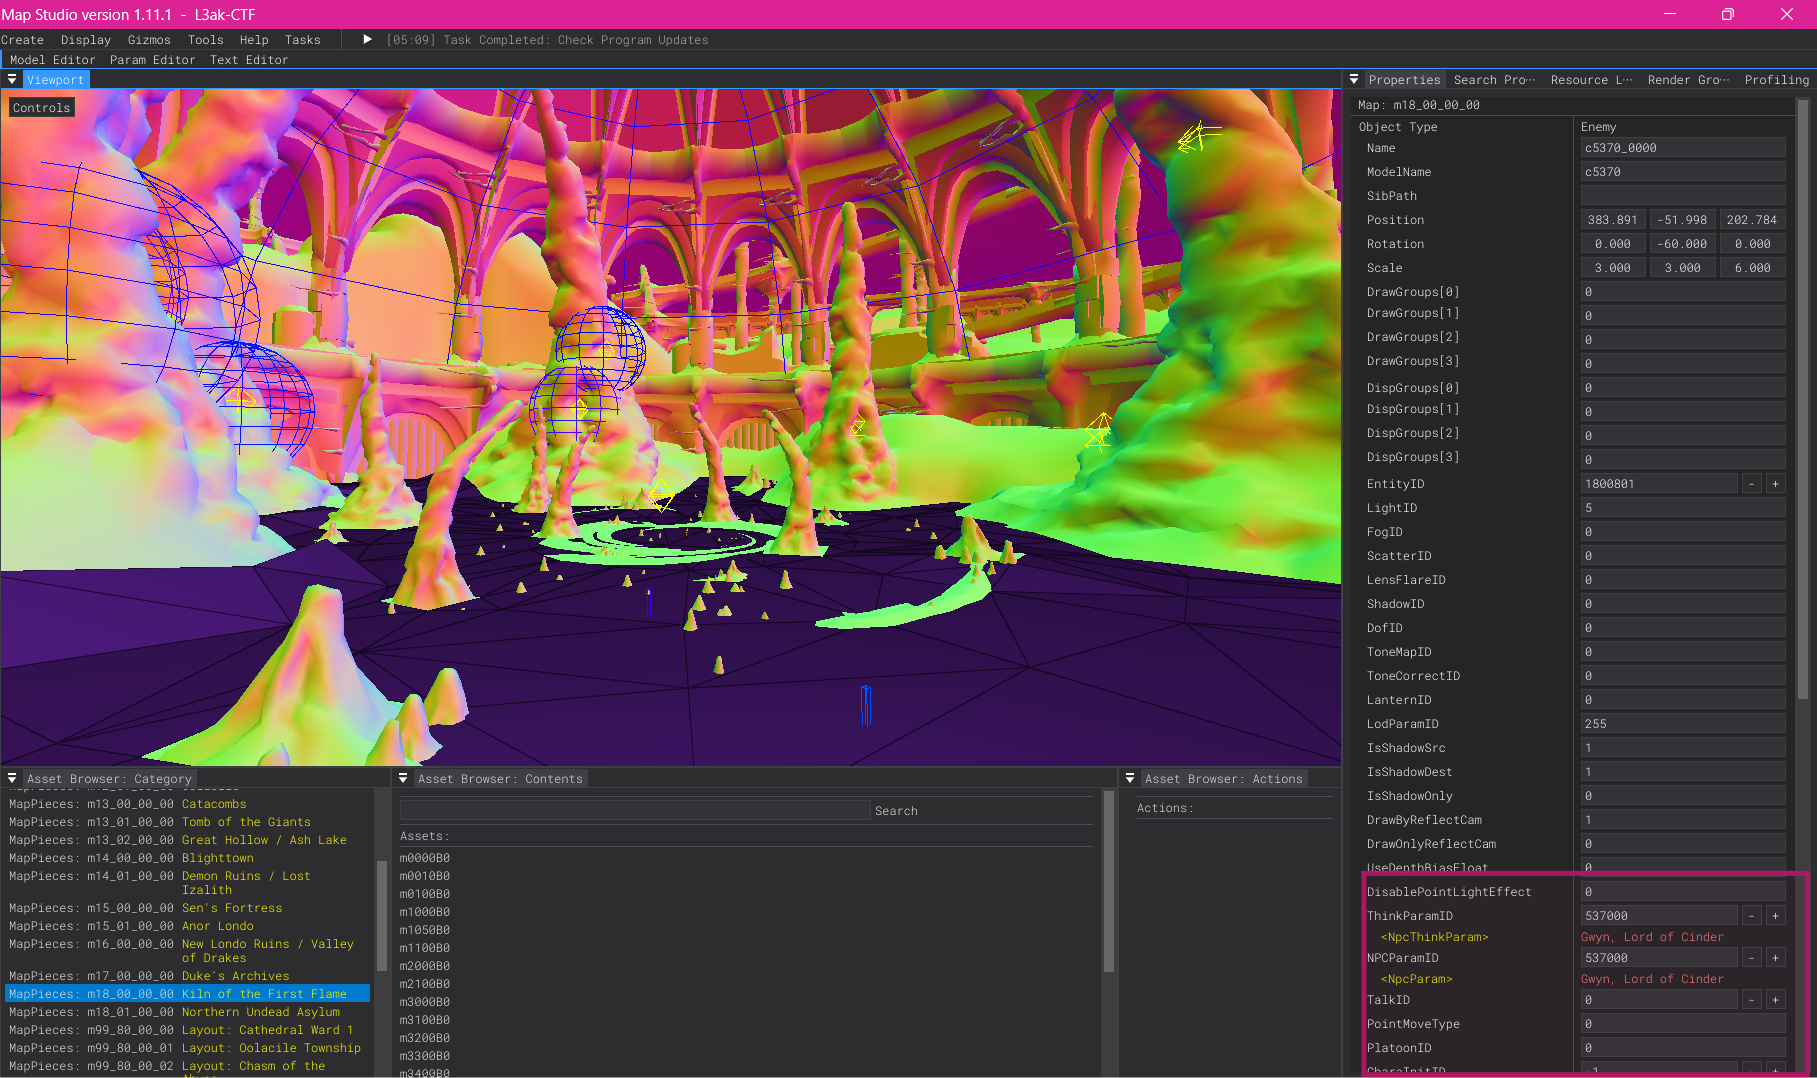
Task: Select asset m3200B0 in the contents list
Action: (425, 1038)
